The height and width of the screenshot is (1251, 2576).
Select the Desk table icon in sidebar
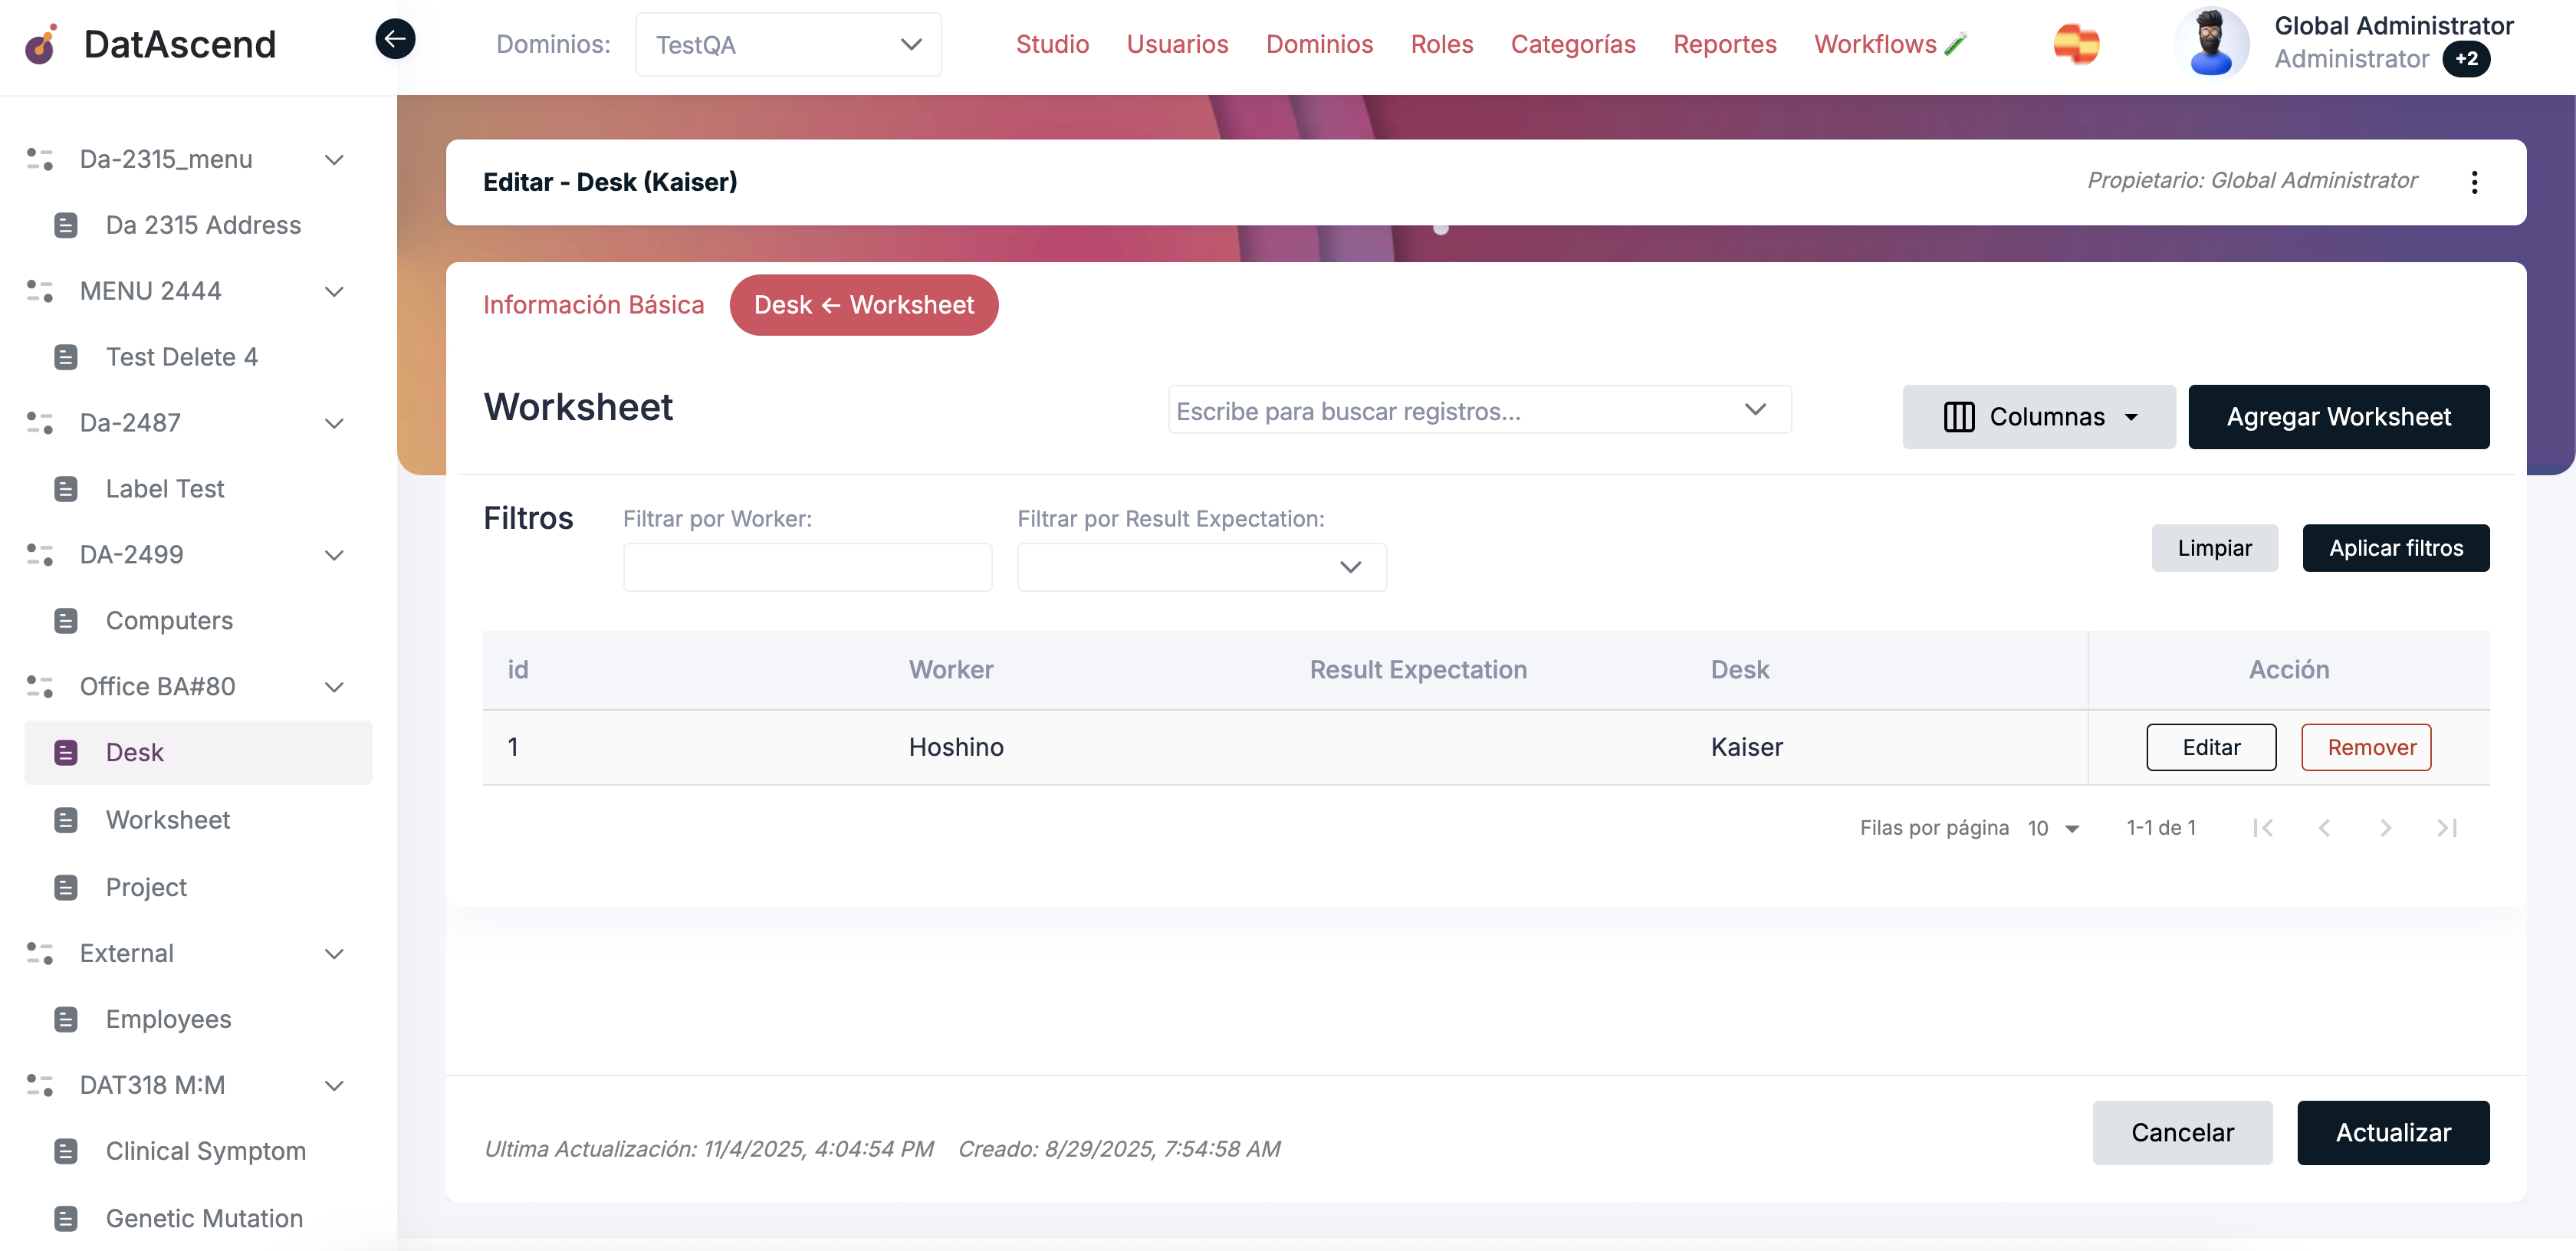pos(66,751)
